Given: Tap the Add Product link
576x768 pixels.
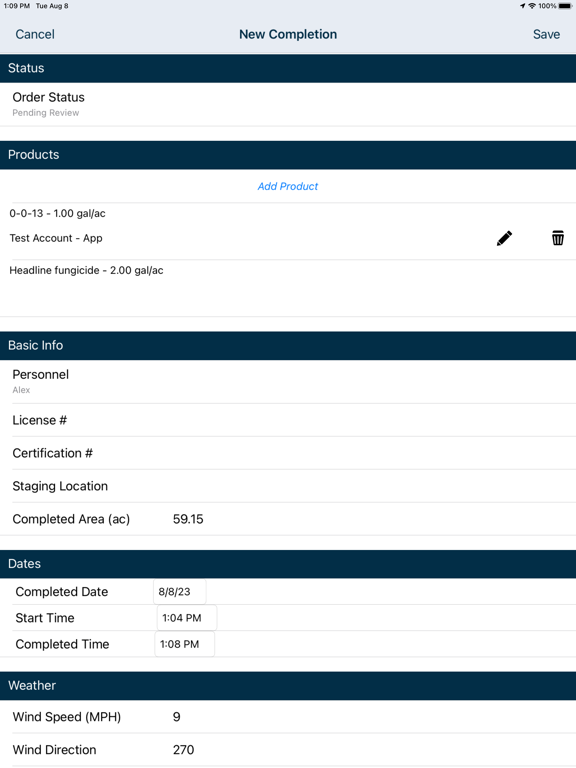Looking at the screenshot, I should [x=288, y=186].
